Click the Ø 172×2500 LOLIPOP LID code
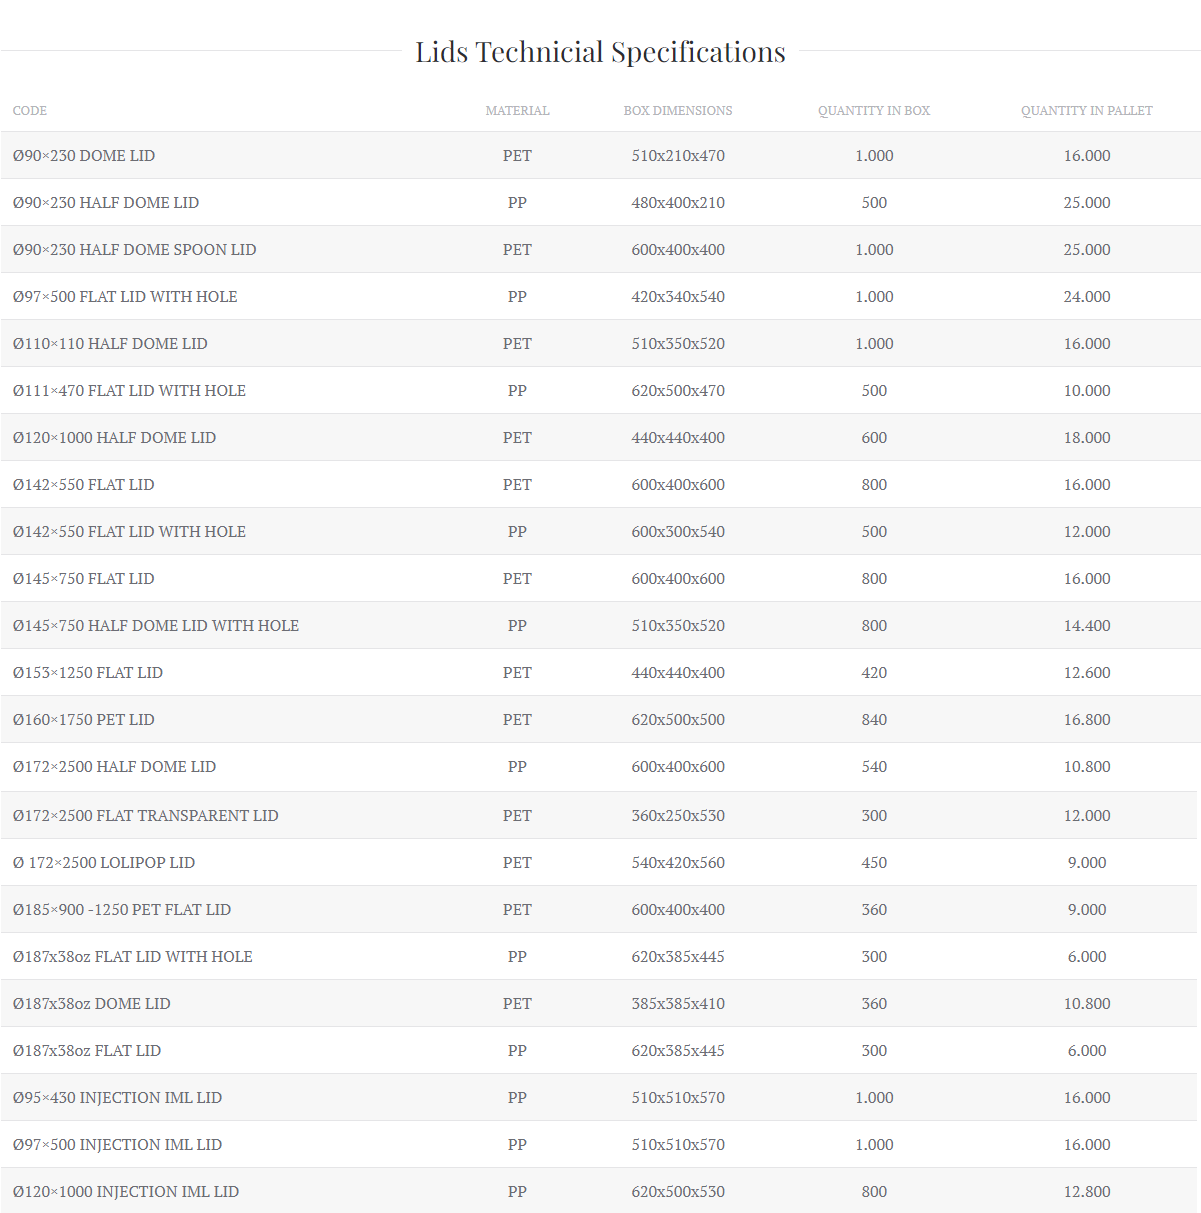Screen dimensions: 1201x1213 [x=104, y=863]
